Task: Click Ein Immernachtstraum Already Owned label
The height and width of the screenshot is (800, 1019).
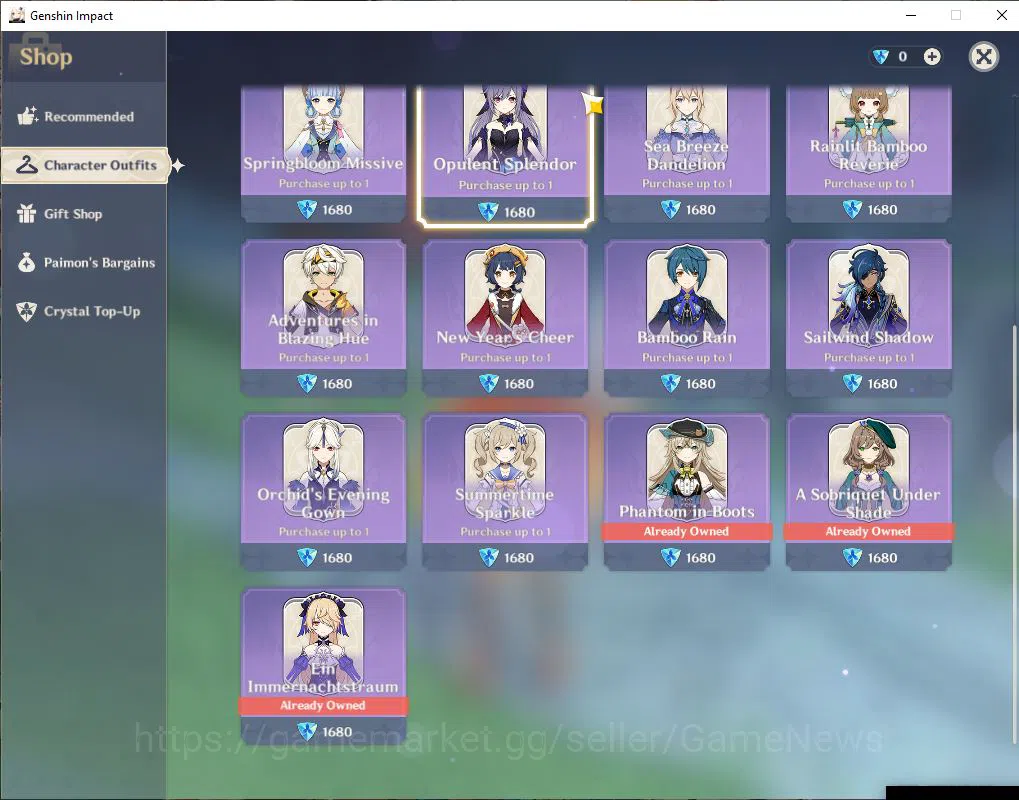Action: [324, 706]
